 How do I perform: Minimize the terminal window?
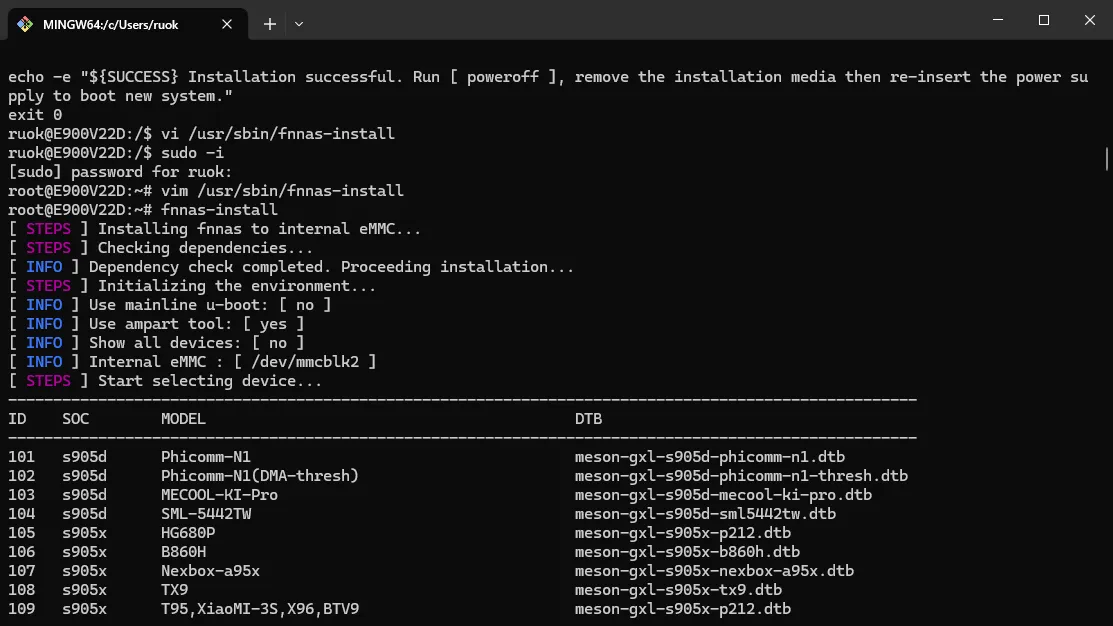coord(996,20)
